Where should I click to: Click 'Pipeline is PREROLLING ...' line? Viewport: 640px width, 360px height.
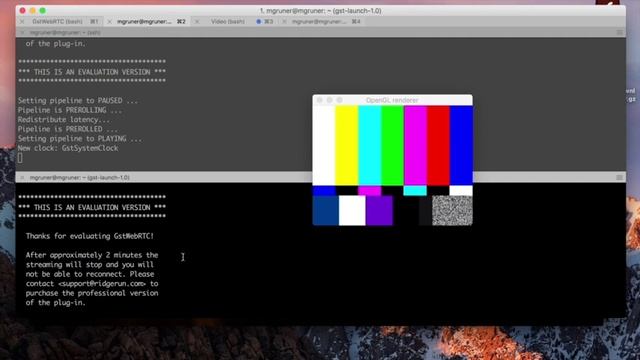click(70, 110)
